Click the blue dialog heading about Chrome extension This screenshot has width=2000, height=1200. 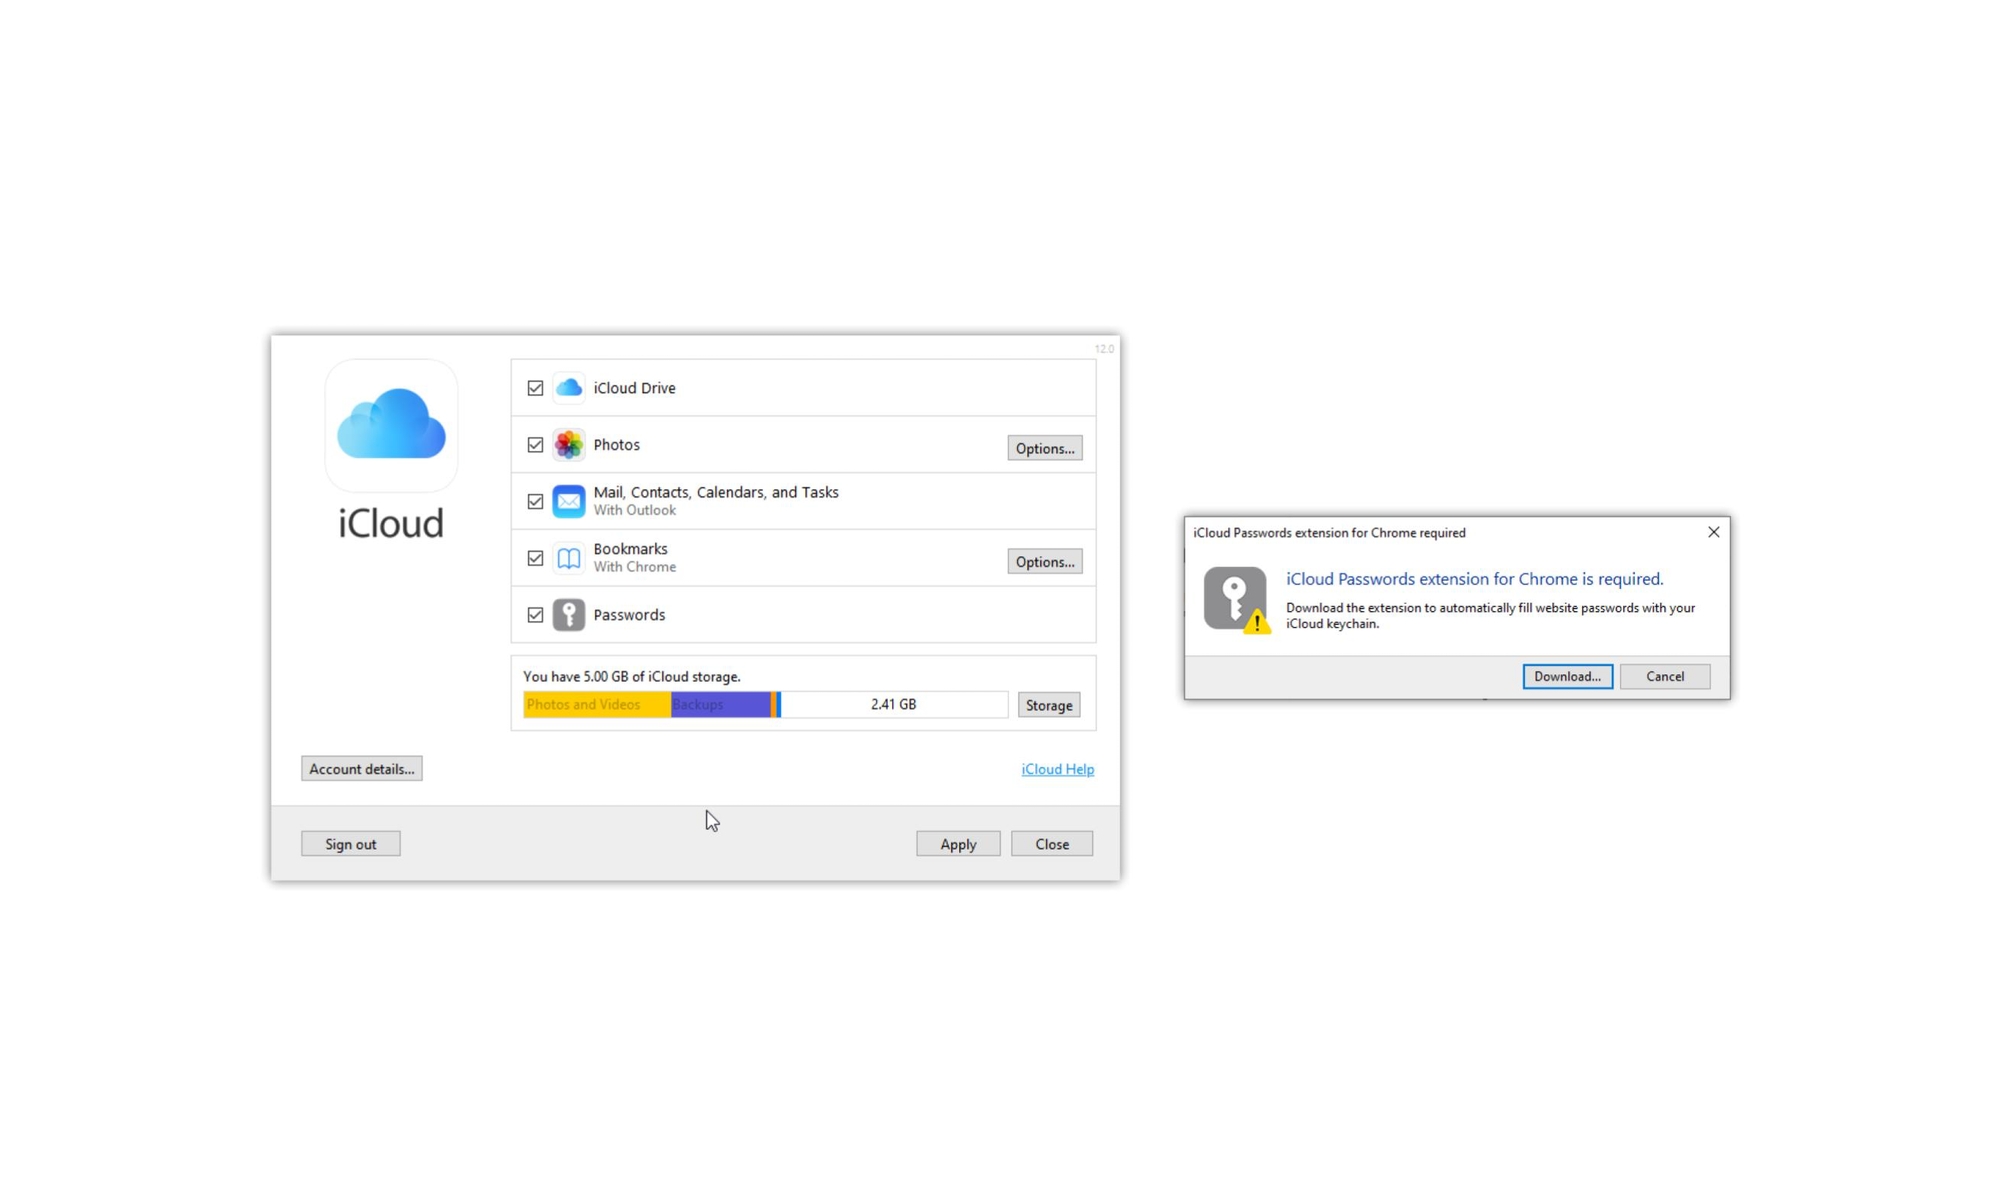coord(1474,579)
